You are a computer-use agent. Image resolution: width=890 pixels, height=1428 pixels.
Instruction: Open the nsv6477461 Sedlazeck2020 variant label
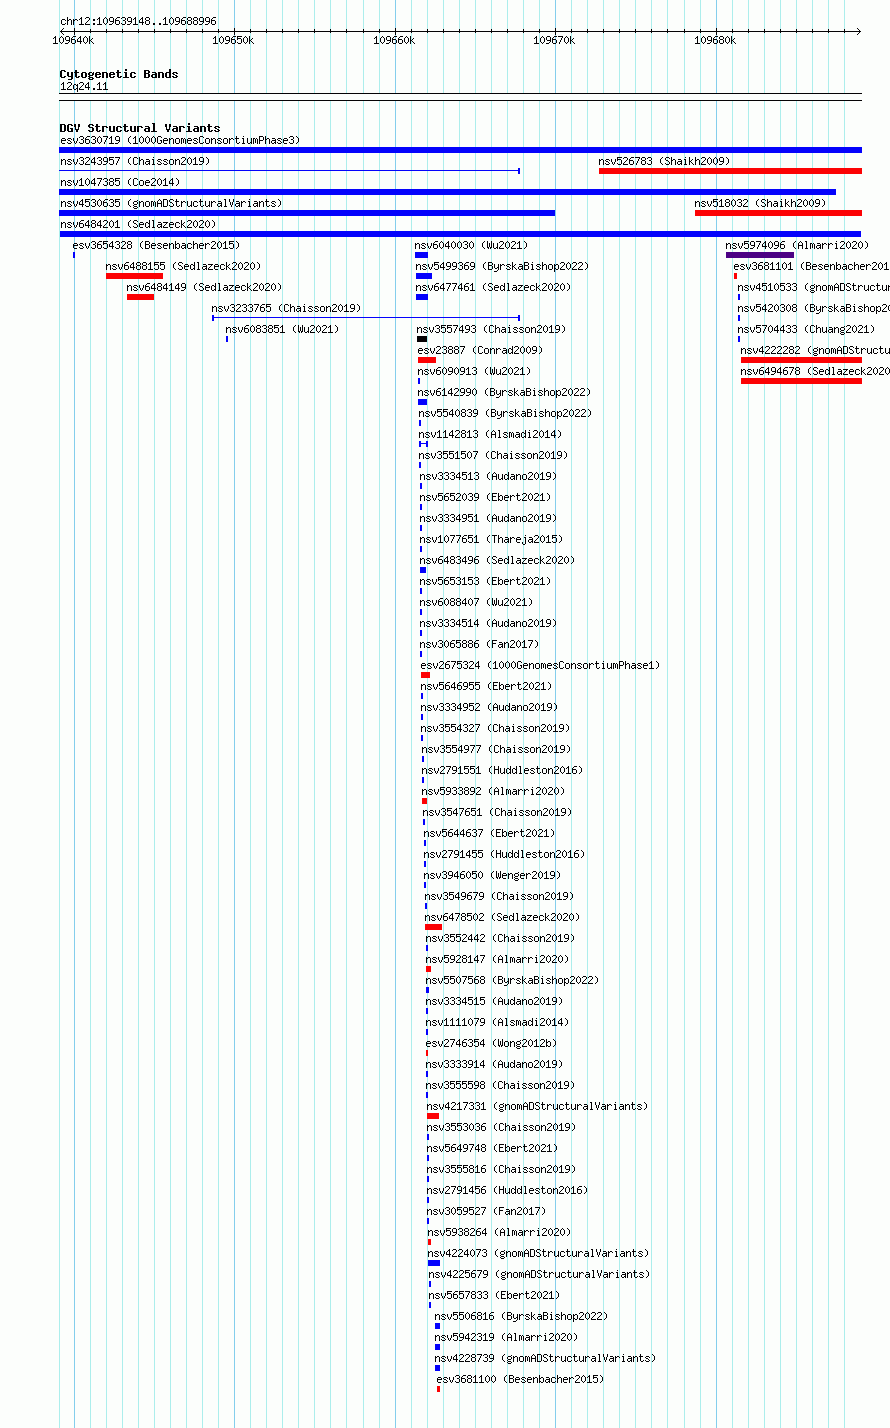point(494,287)
